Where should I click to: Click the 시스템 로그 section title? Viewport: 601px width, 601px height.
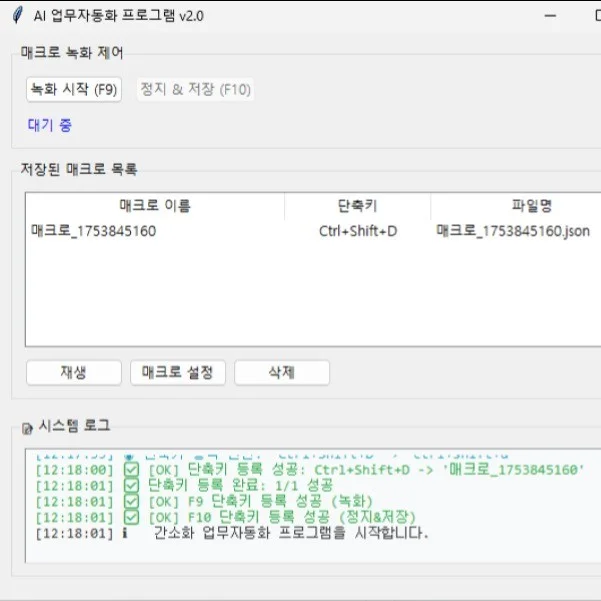coord(74,425)
